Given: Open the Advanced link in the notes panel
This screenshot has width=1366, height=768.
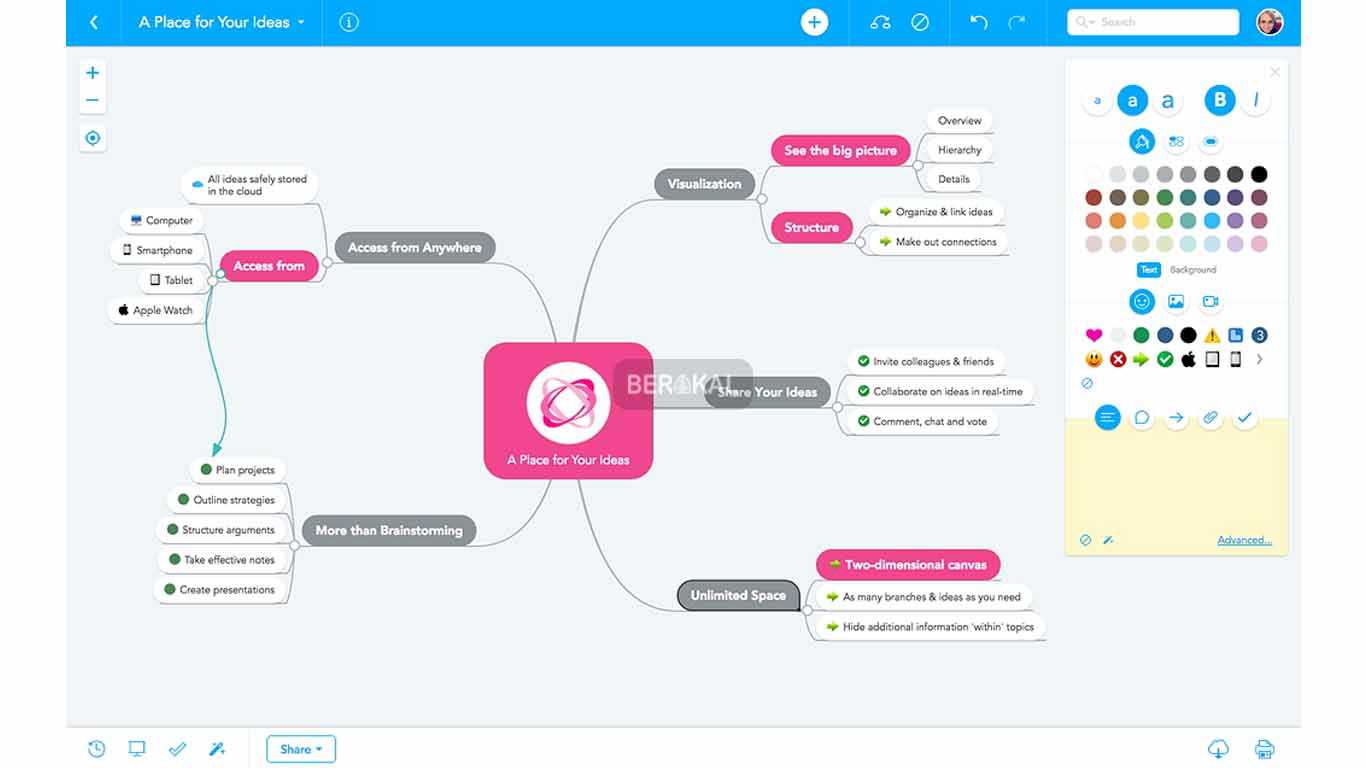Looking at the screenshot, I should coord(1244,540).
